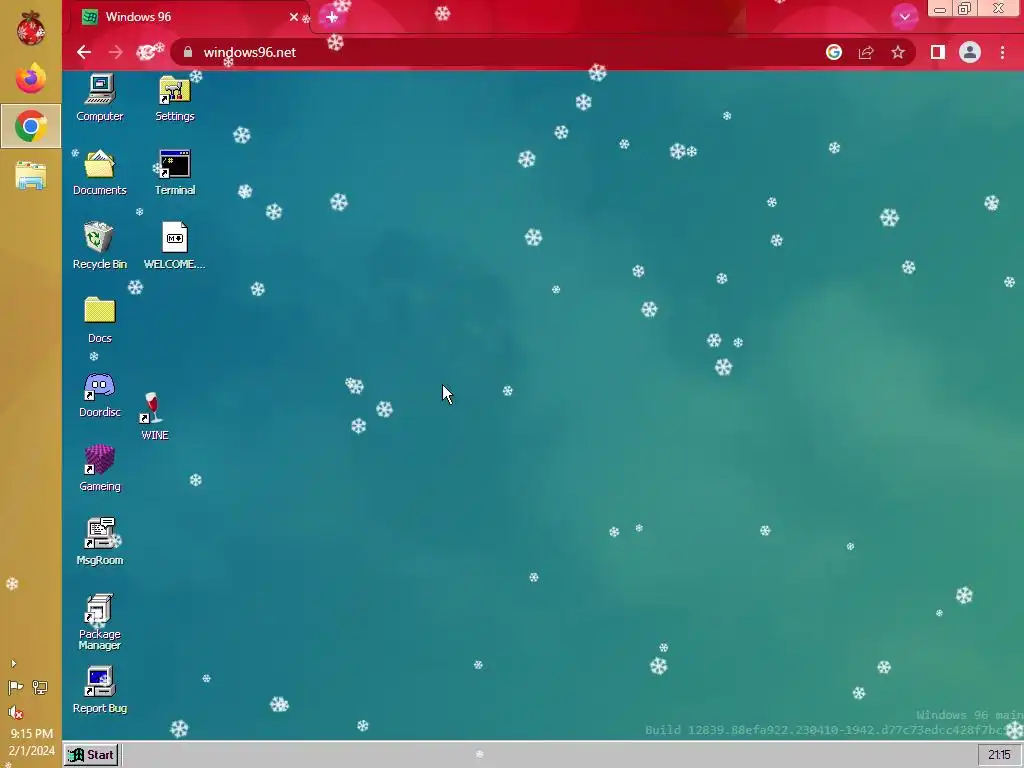Toggle the browser side panel
Image resolution: width=1024 pixels, height=768 pixels.
938,52
